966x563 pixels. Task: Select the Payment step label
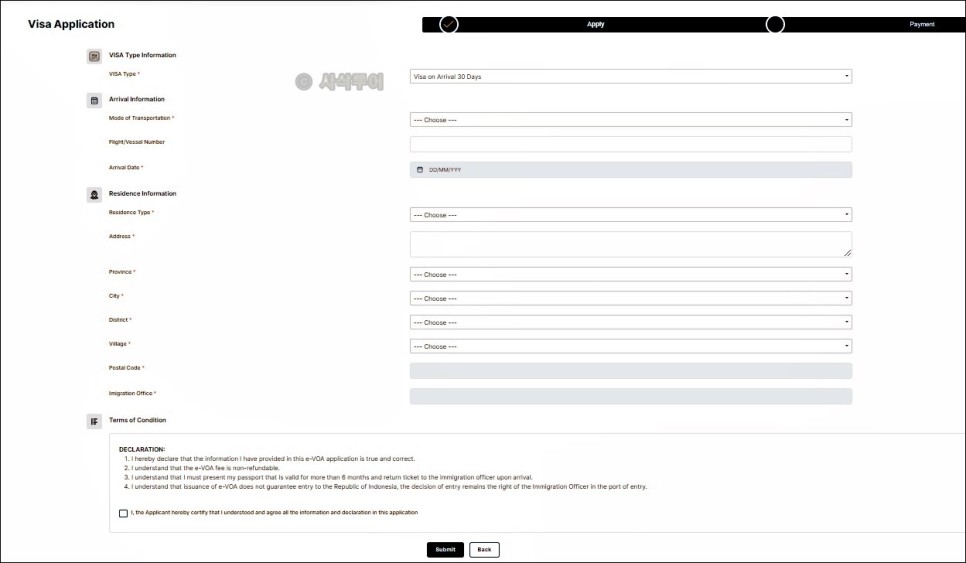tap(922, 25)
